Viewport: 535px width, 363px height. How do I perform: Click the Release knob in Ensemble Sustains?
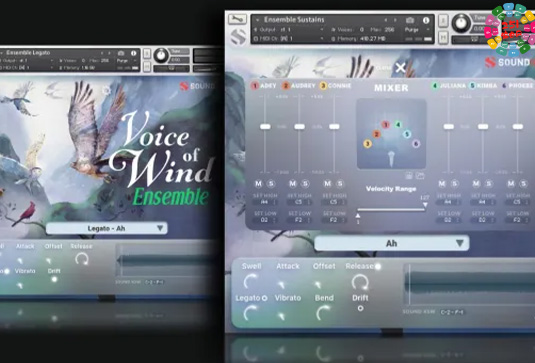tap(360, 282)
